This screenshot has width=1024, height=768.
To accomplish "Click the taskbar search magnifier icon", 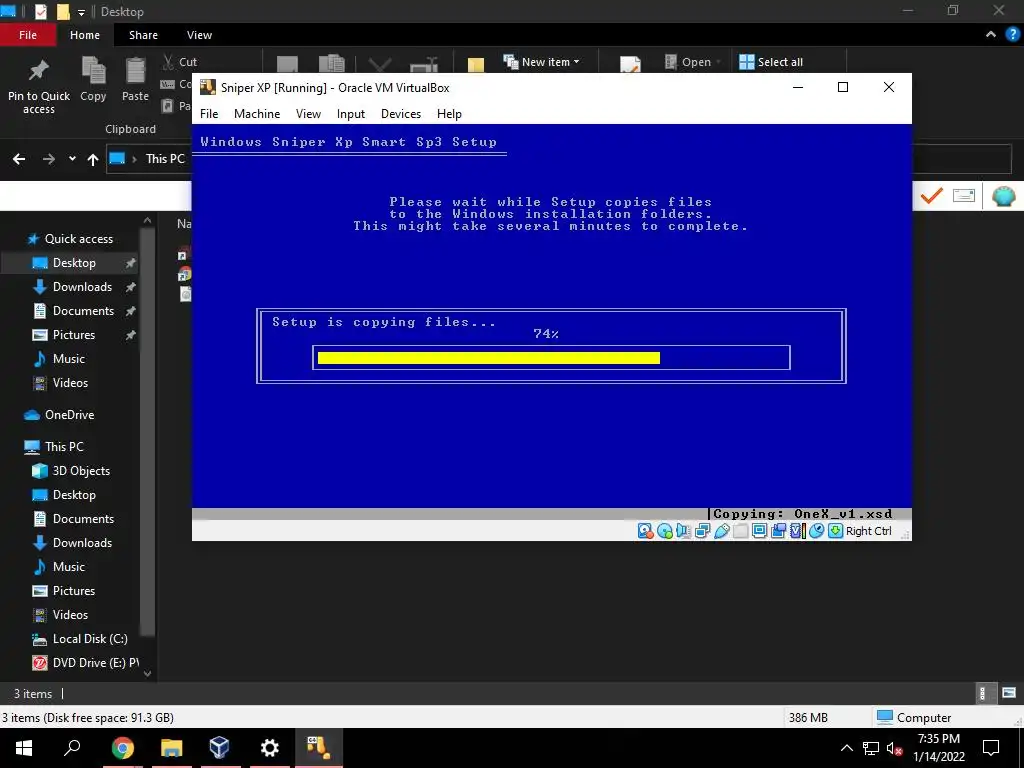I will pyautogui.click(x=72, y=748).
